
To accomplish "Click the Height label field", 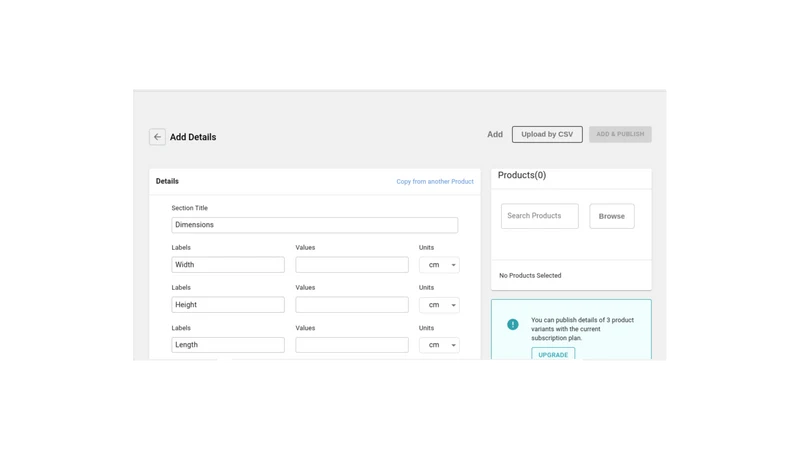I will coord(228,305).
